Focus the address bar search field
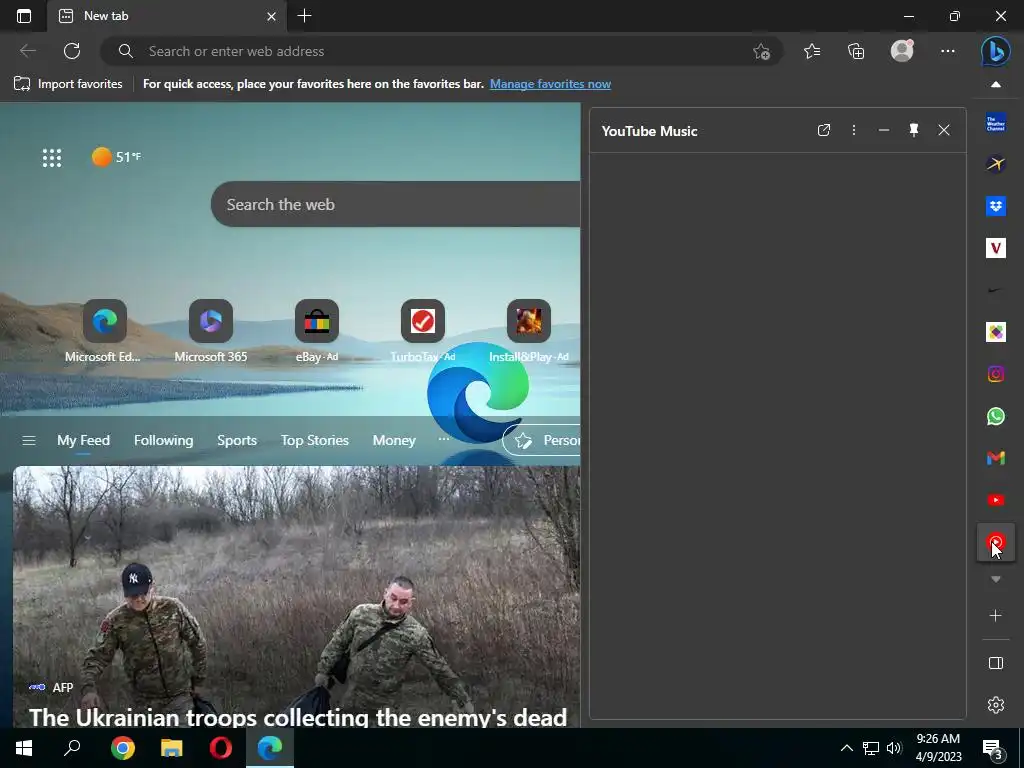 [x=441, y=51]
